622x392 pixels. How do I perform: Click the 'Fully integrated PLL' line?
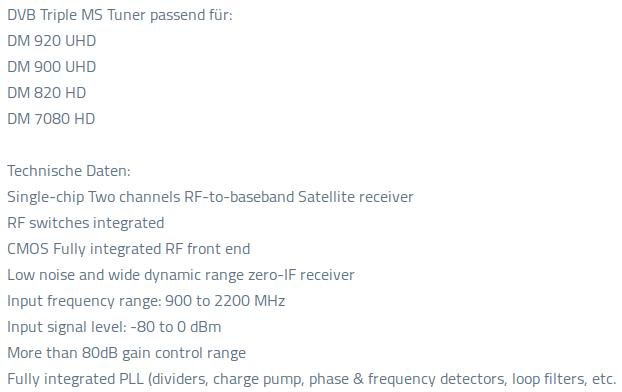click(312, 379)
